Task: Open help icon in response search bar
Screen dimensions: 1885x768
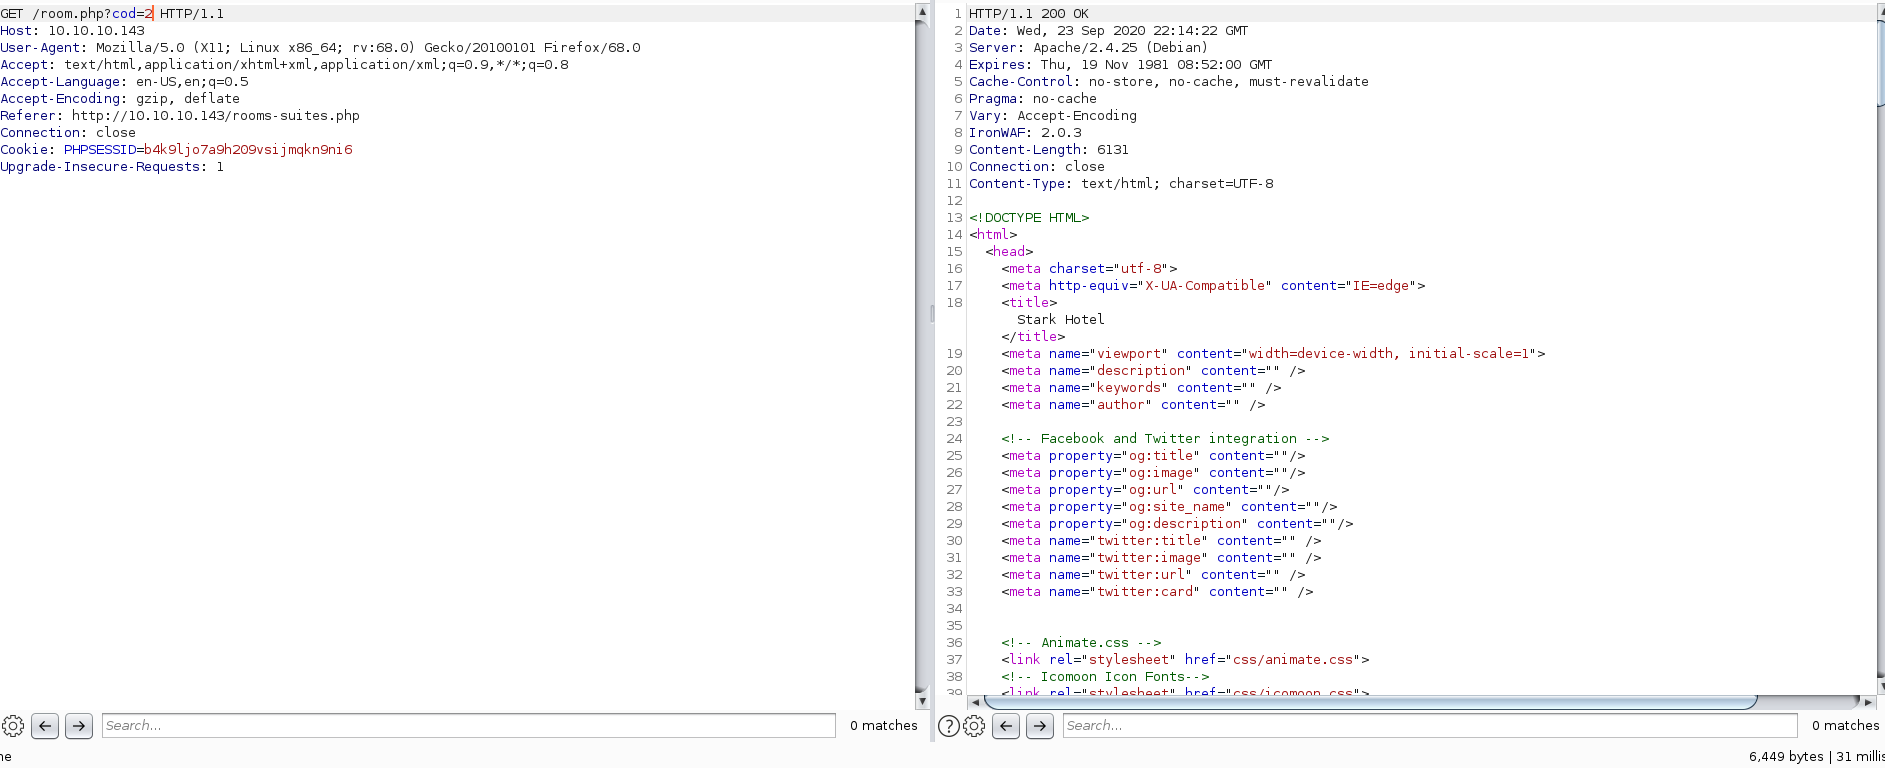Action: point(949,726)
